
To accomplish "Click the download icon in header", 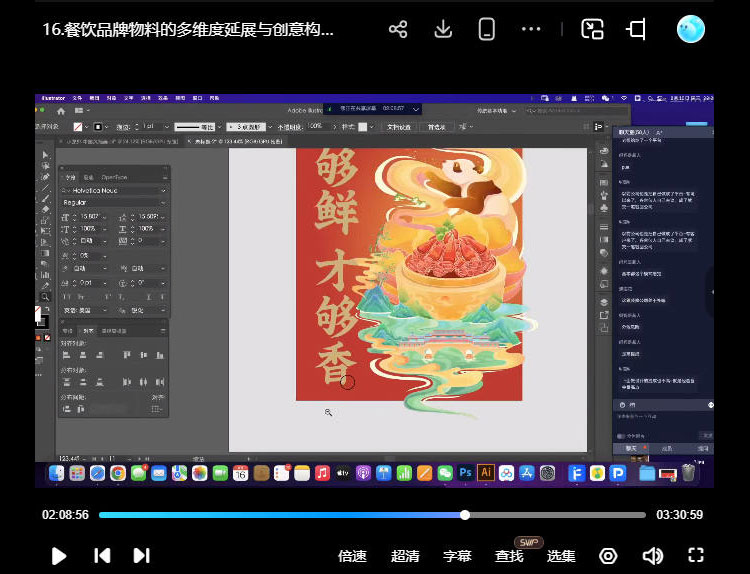I will point(443,29).
